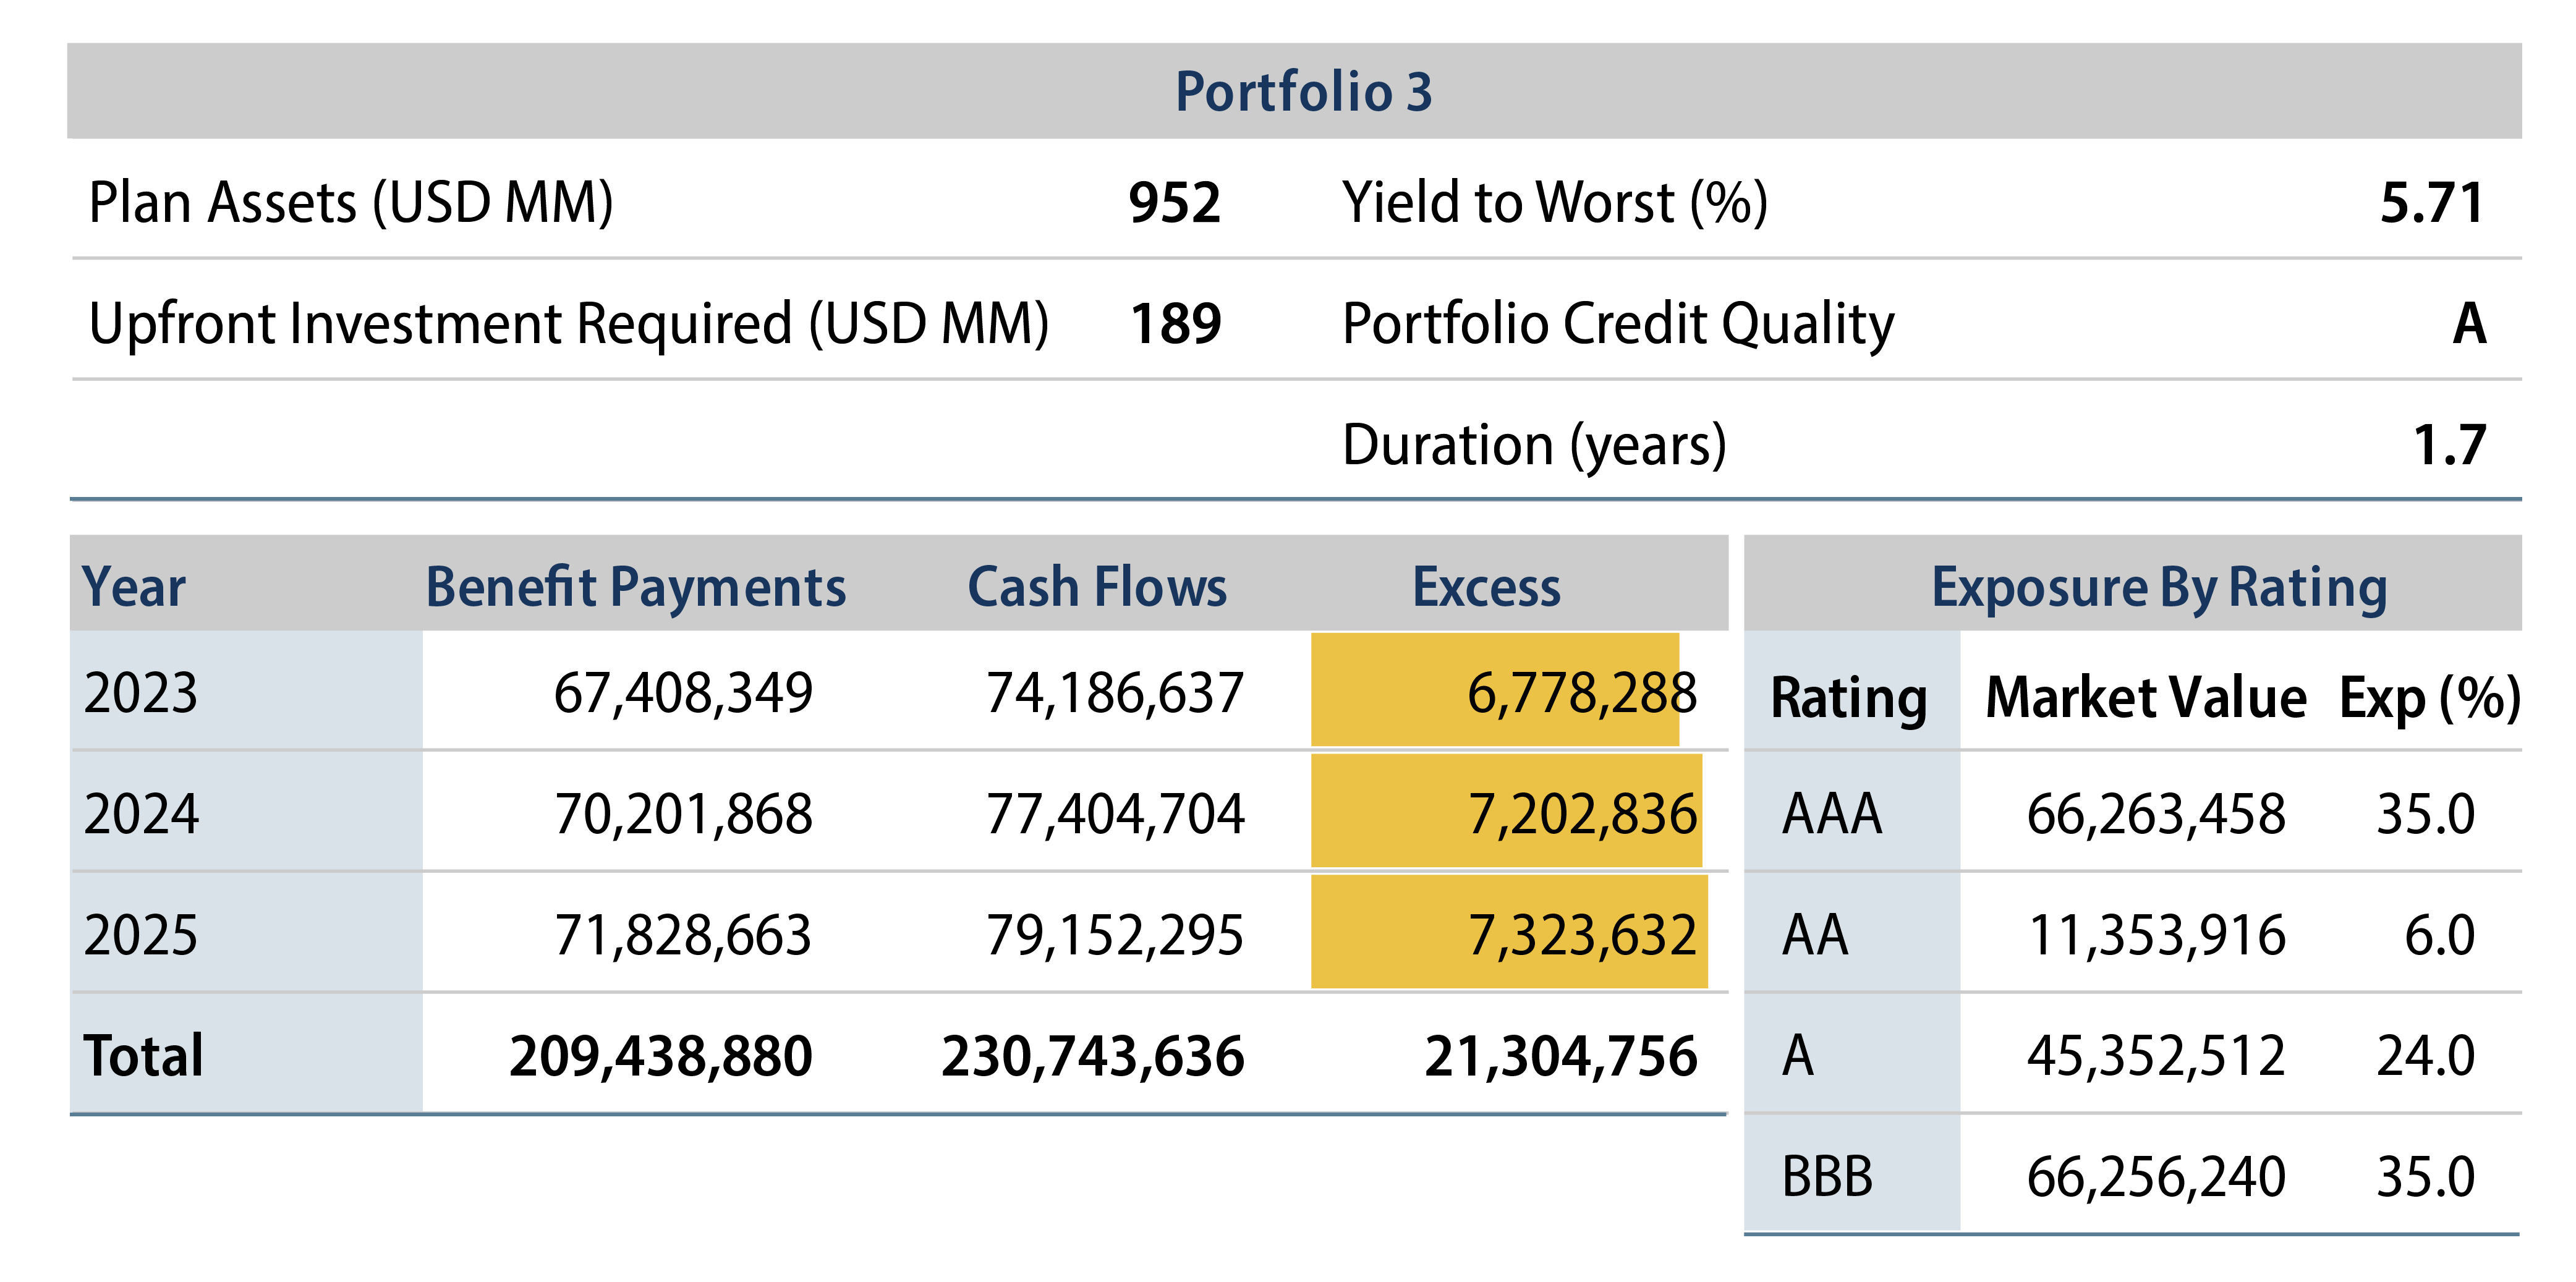The image size is (2576, 1282).
Task: Select the Upfront Investment Required label
Action: click(568, 324)
